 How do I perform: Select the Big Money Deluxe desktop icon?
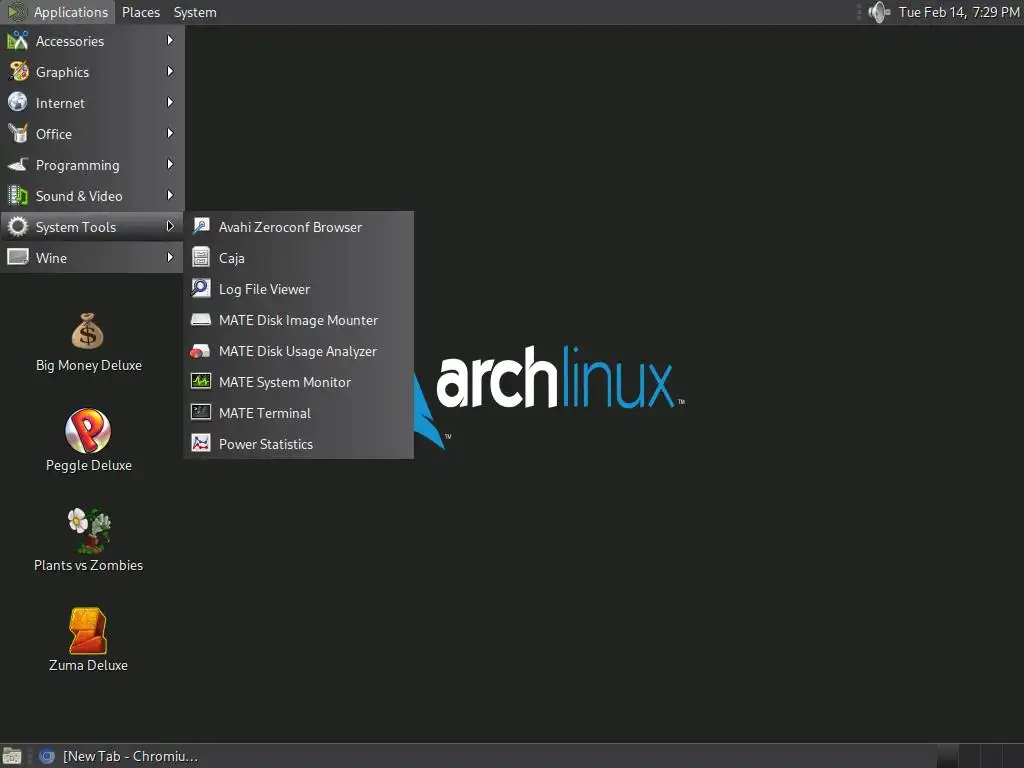point(88,331)
